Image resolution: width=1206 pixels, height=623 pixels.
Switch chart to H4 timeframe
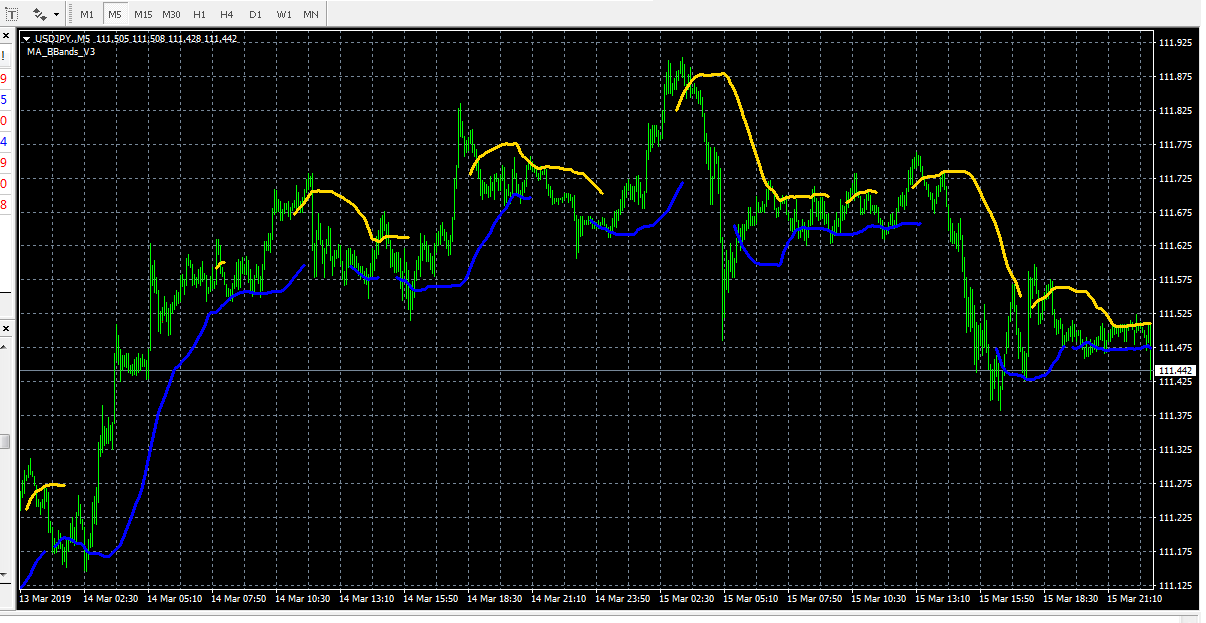(x=227, y=15)
